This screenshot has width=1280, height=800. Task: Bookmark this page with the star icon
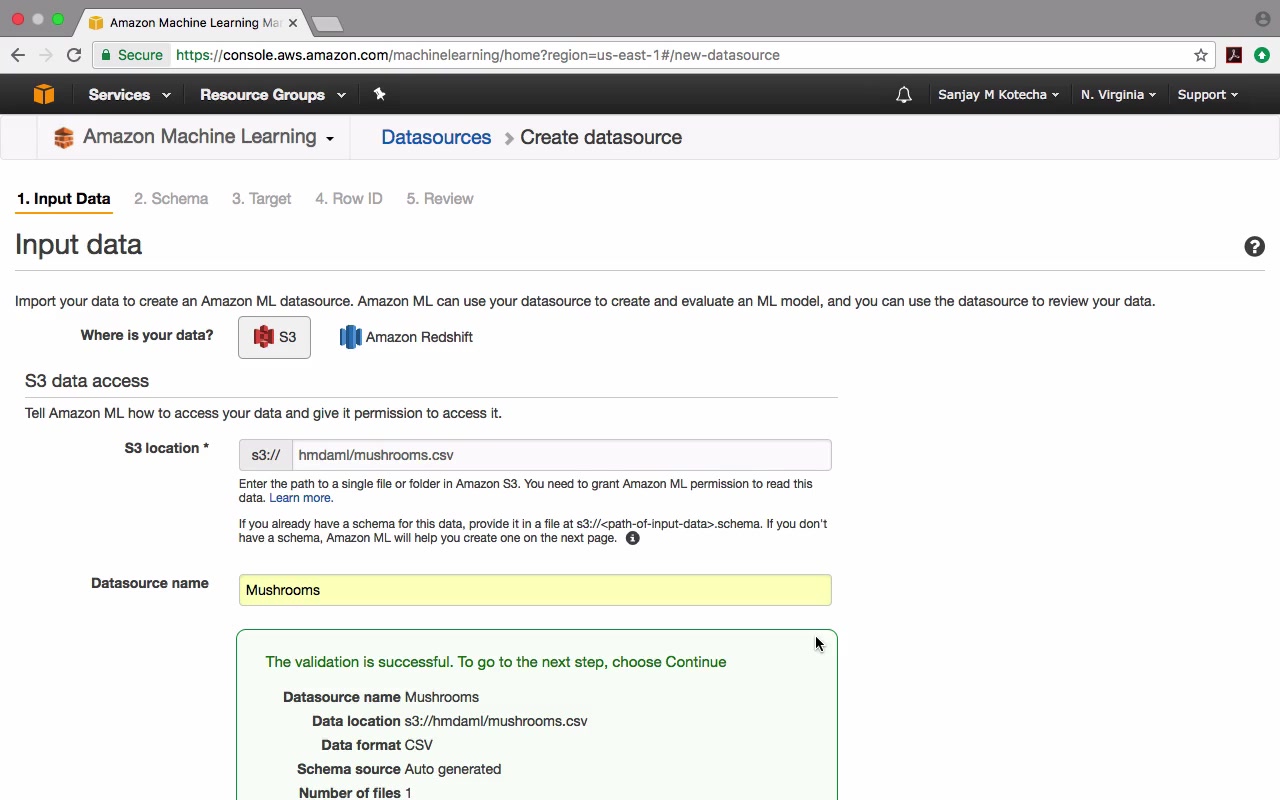click(1201, 55)
